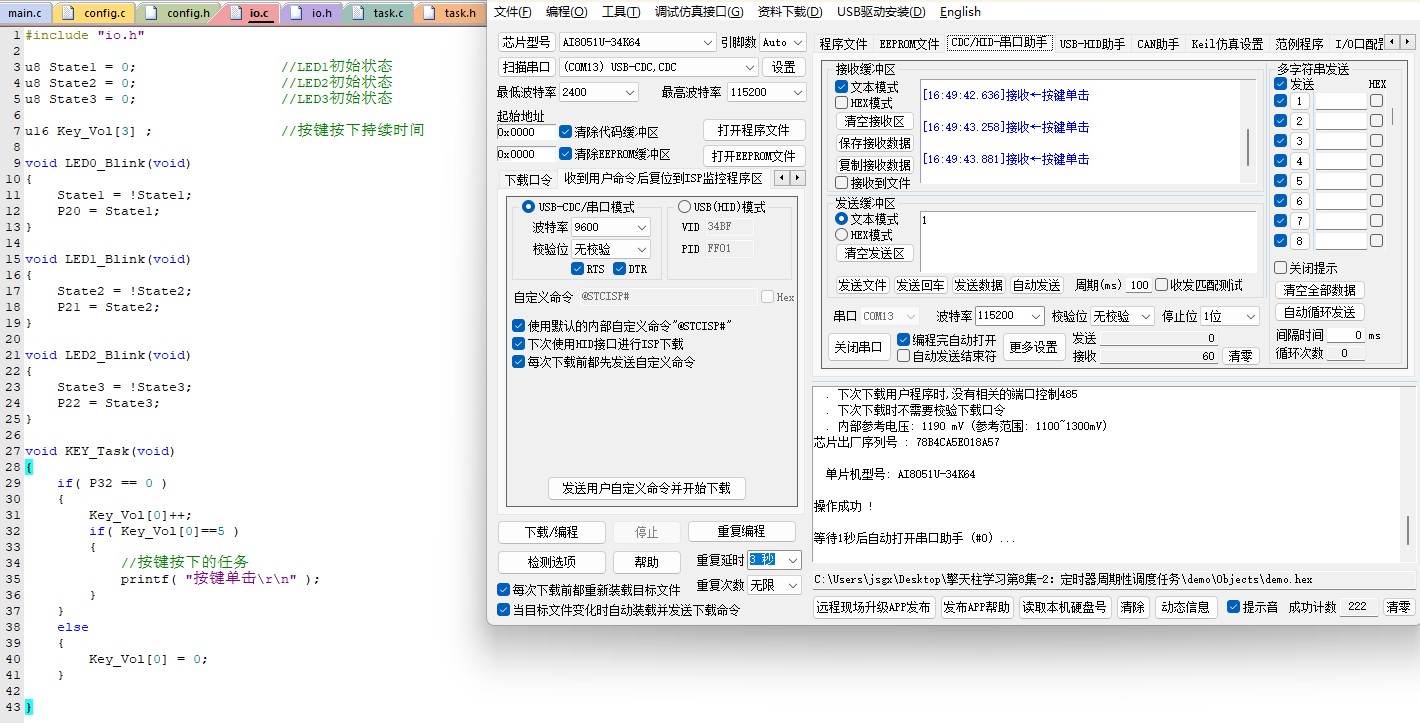Click the 下载/编程 button

click(551, 532)
